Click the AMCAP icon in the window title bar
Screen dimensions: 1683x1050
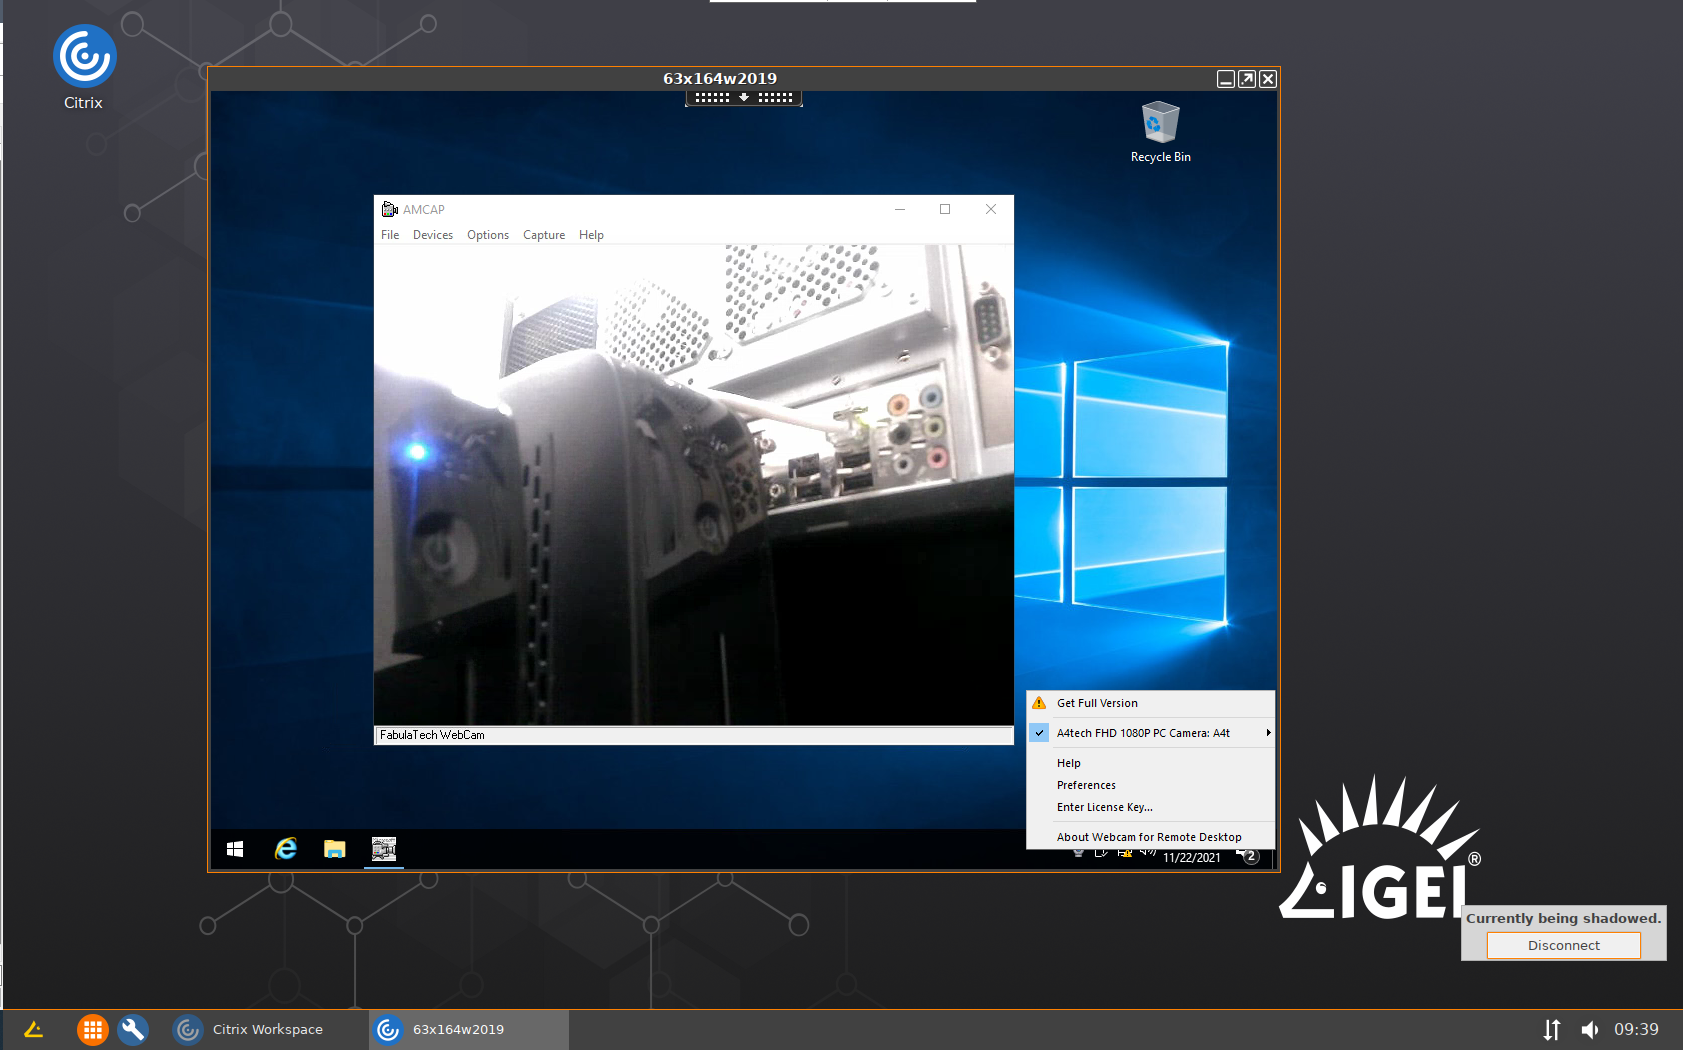[x=390, y=209]
